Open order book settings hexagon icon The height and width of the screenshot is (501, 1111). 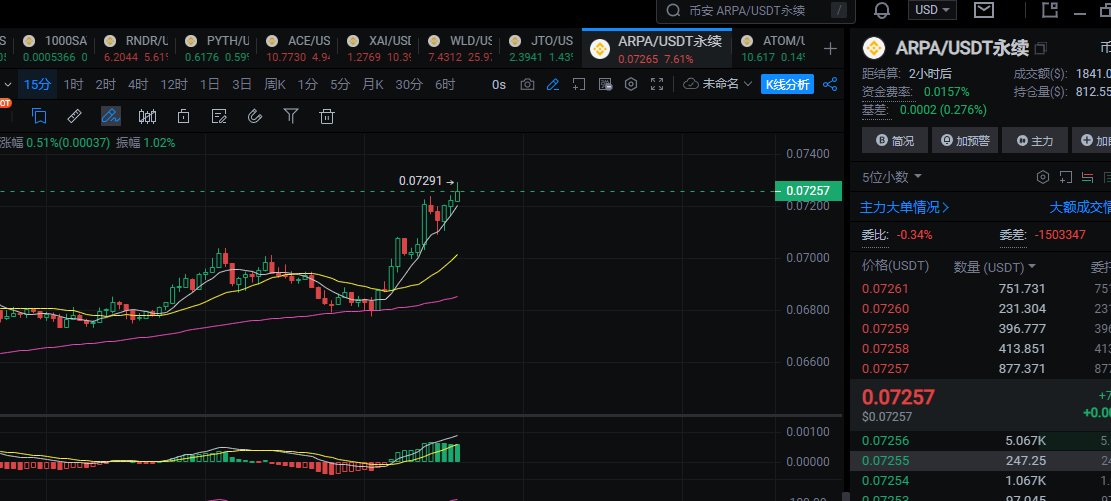[x=1042, y=176]
